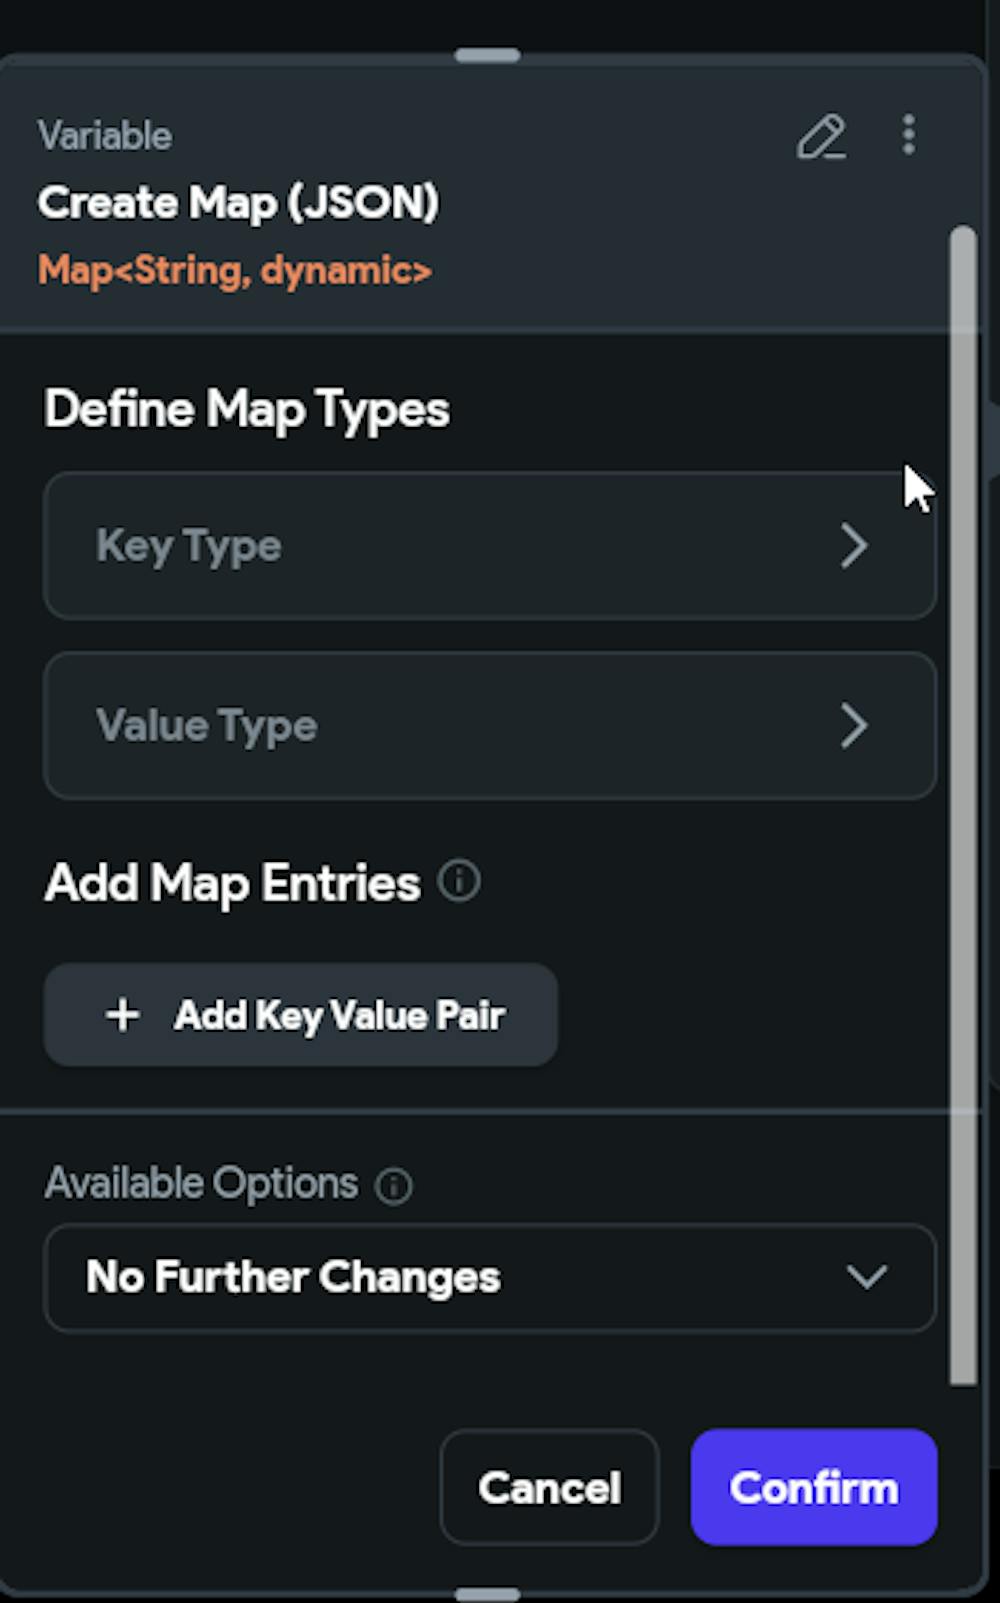Click the down chevron in No Further Changes
The image size is (1000, 1603).
click(866, 1277)
